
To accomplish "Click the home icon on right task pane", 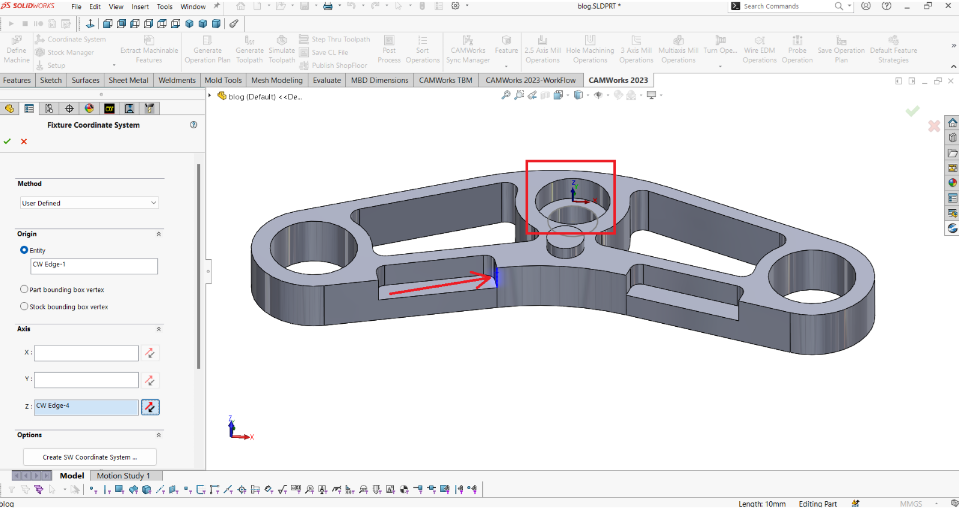I will click(x=952, y=123).
